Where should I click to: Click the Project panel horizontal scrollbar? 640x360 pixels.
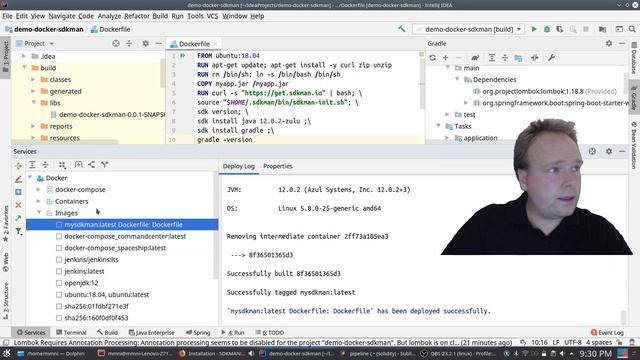[65, 142]
